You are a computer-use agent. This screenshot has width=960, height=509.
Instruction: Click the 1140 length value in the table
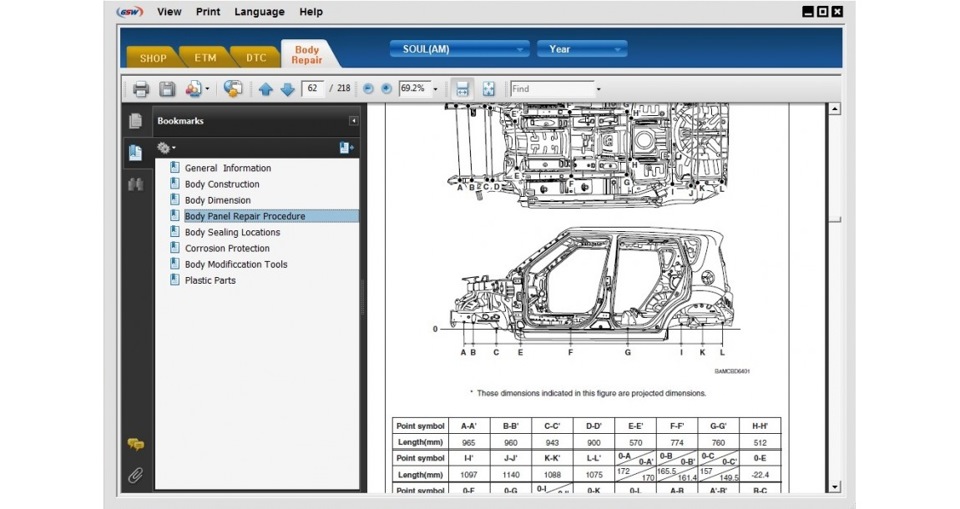tap(511, 474)
